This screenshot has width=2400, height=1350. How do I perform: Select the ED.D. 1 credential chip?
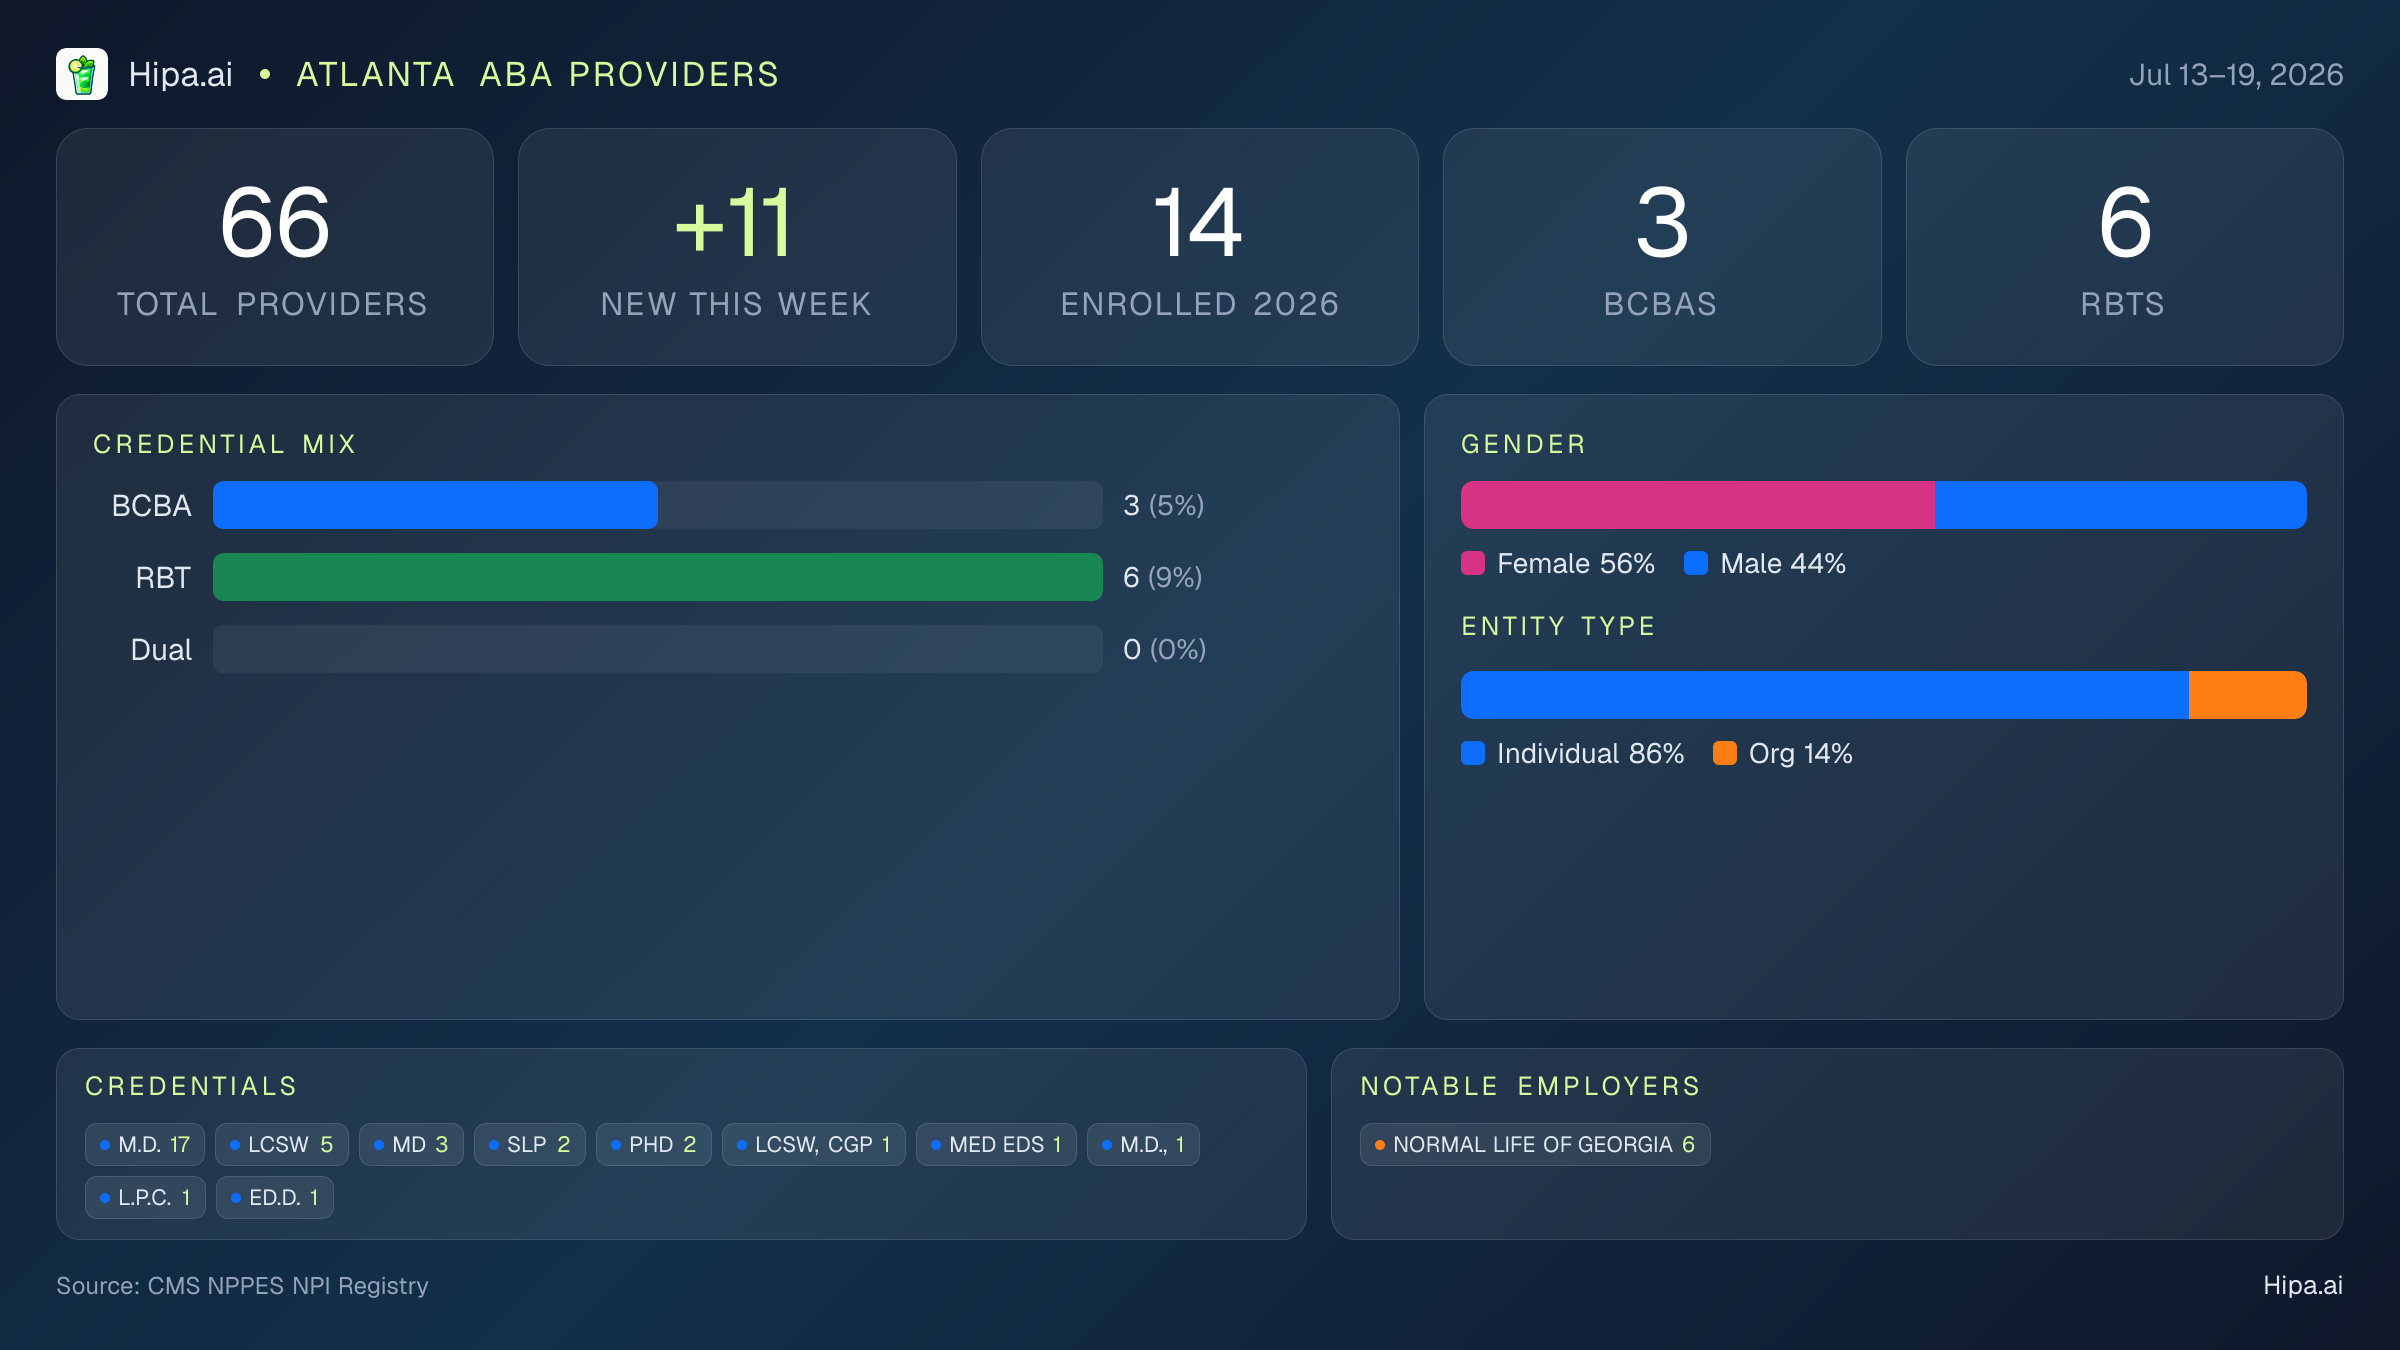pyautogui.click(x=275, y=1197)
